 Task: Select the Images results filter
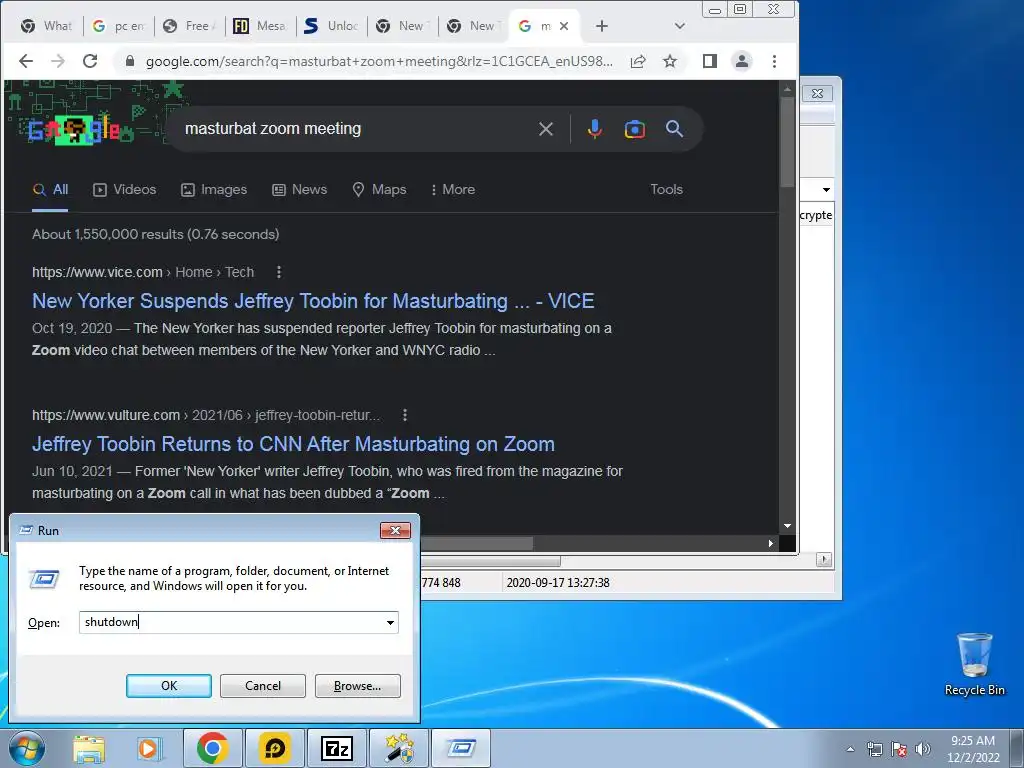(x=214, y=189)
